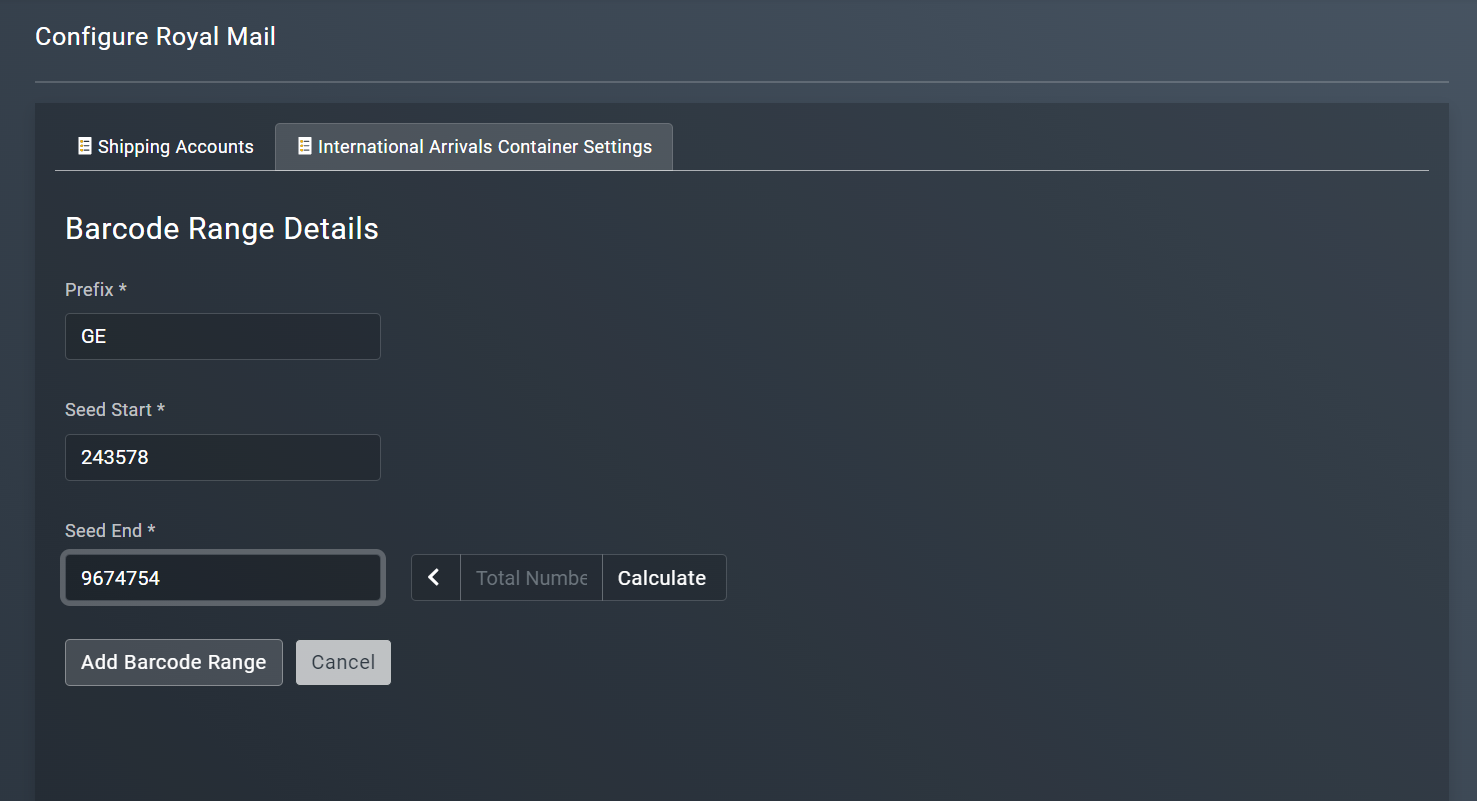Cancel the barcode range form
The image size is (1477, 801).
point(343,662)
